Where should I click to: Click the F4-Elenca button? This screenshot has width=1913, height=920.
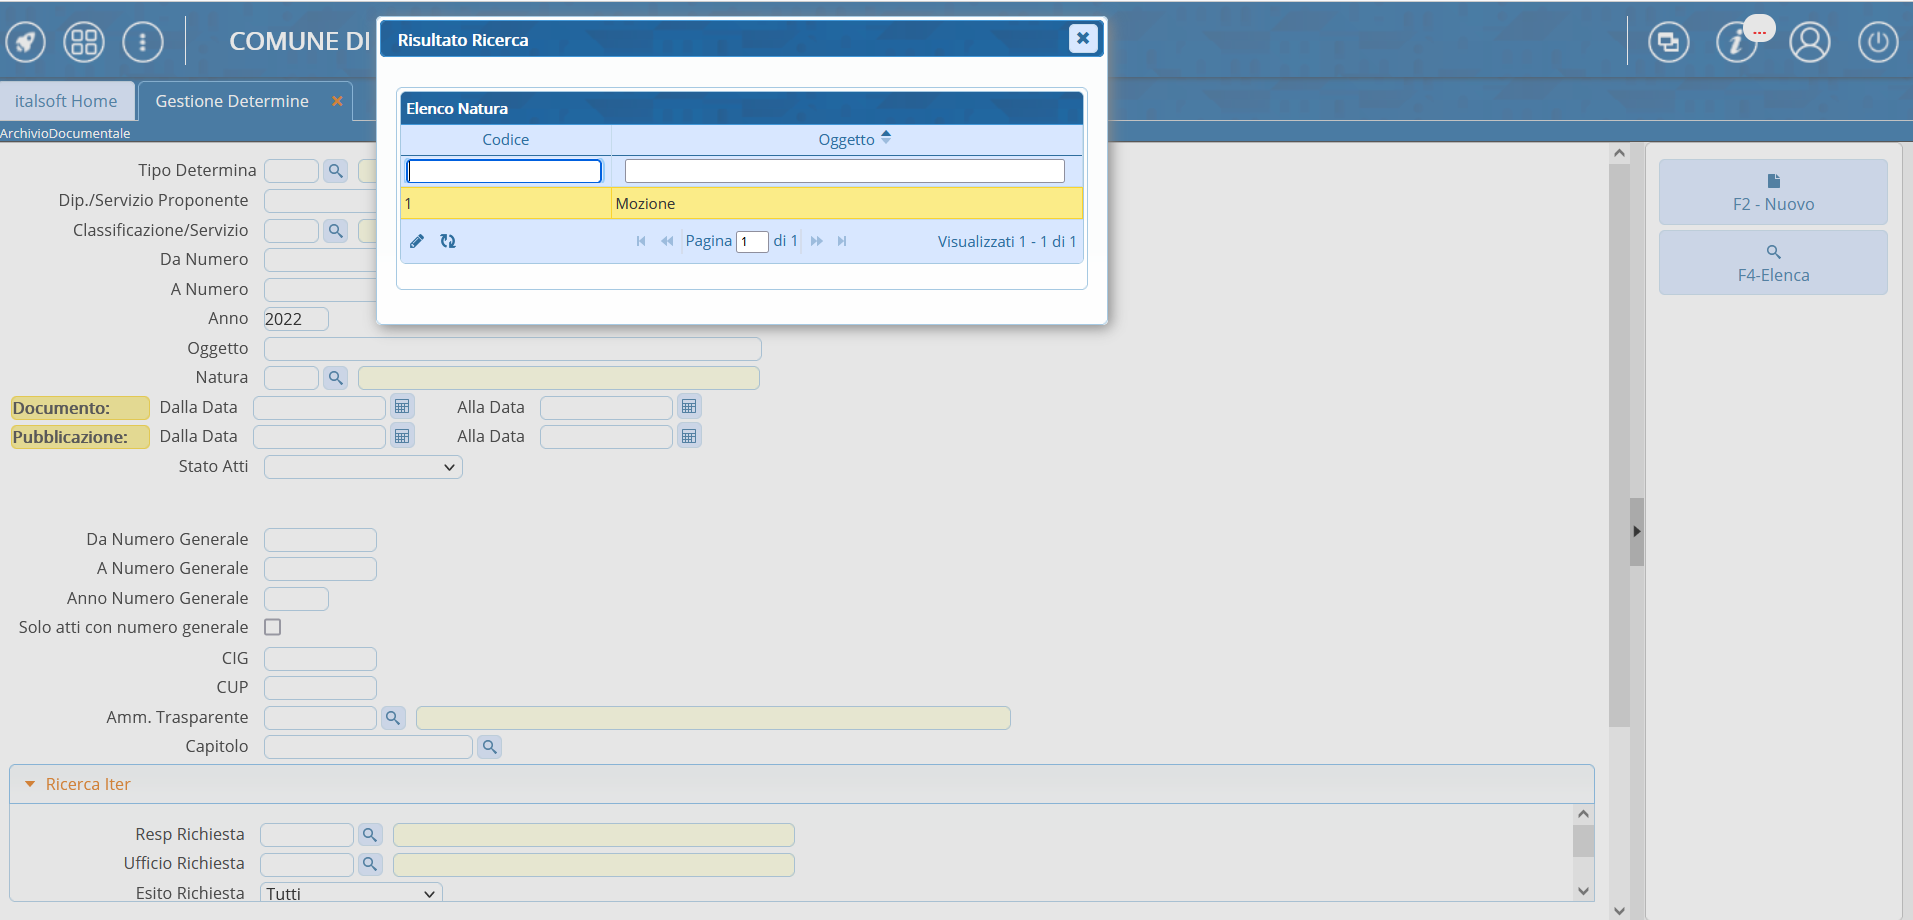tap(1773, 263)
